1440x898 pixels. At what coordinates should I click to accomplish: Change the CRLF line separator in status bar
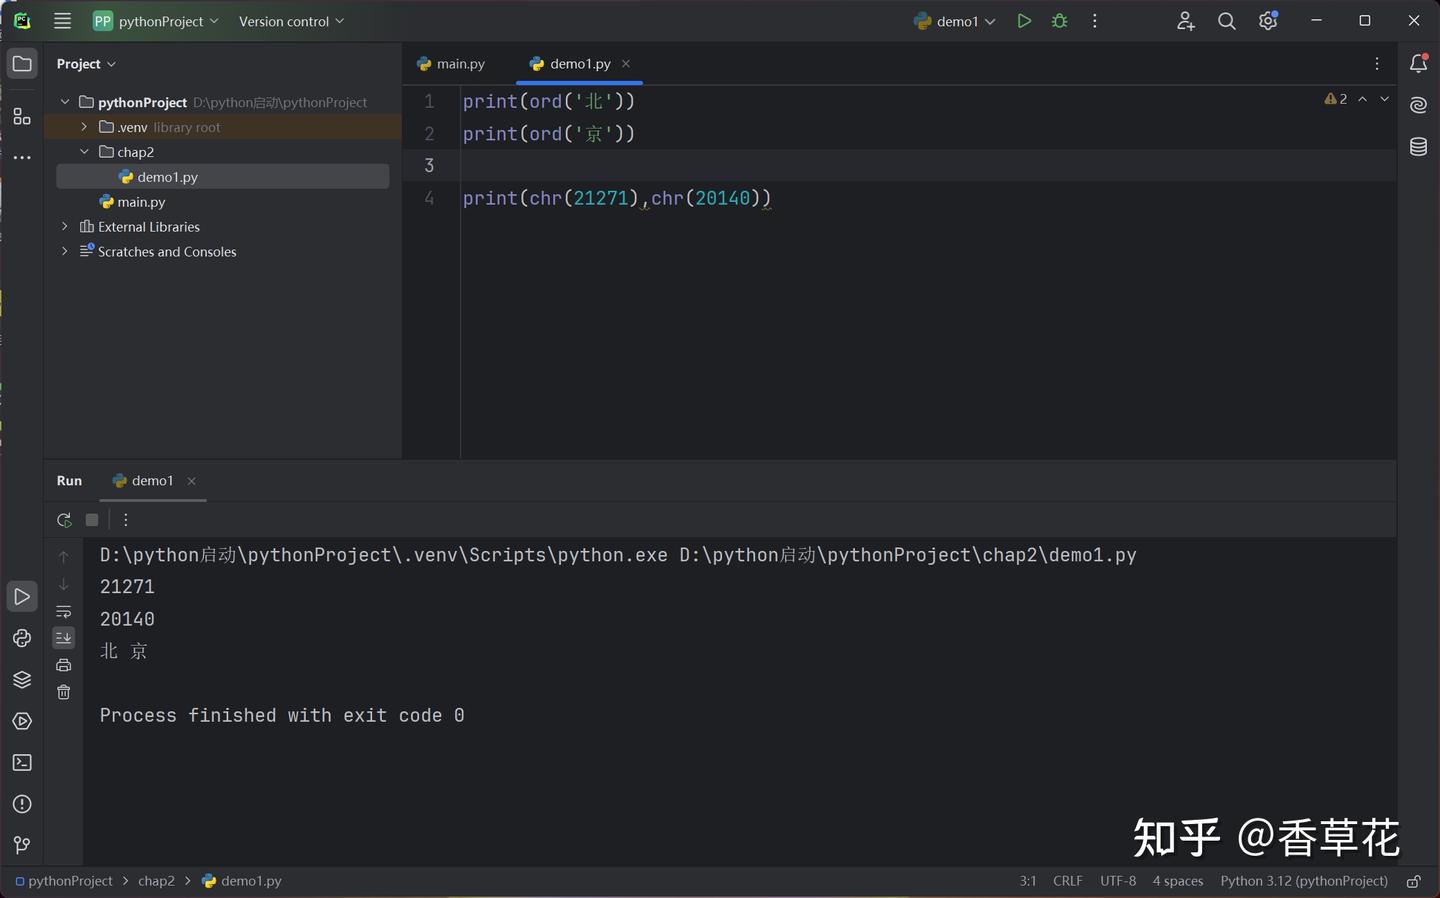[x=1068, y=881]
